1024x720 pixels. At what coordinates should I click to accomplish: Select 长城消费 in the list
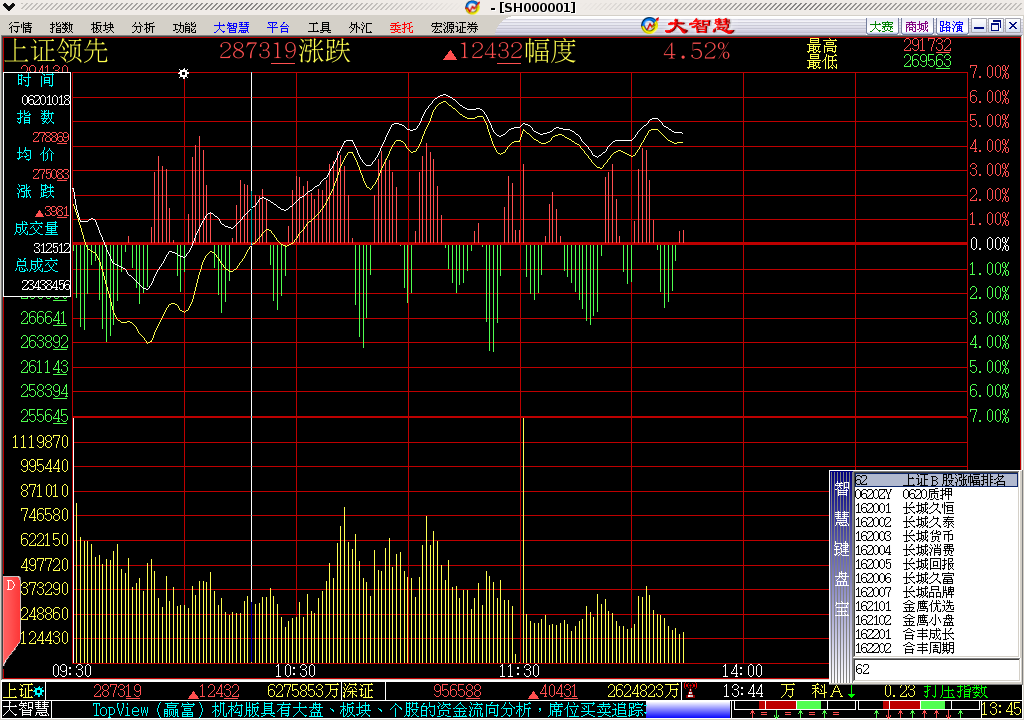click(x=936, y=551)
